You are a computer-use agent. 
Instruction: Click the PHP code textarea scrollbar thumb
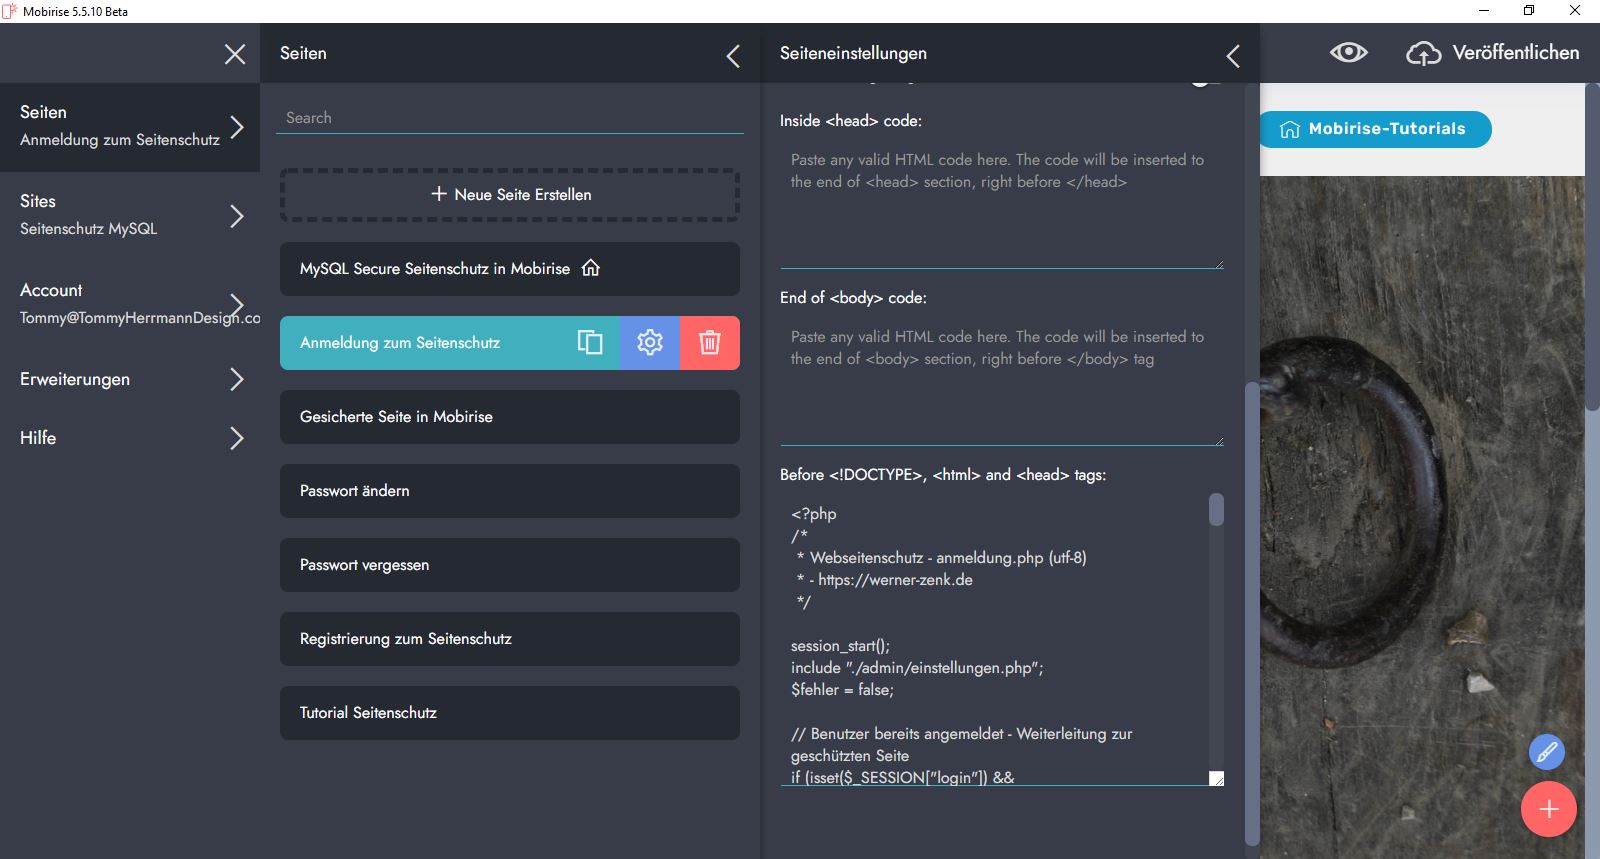pyautogui.click(x=1216, y=509)
